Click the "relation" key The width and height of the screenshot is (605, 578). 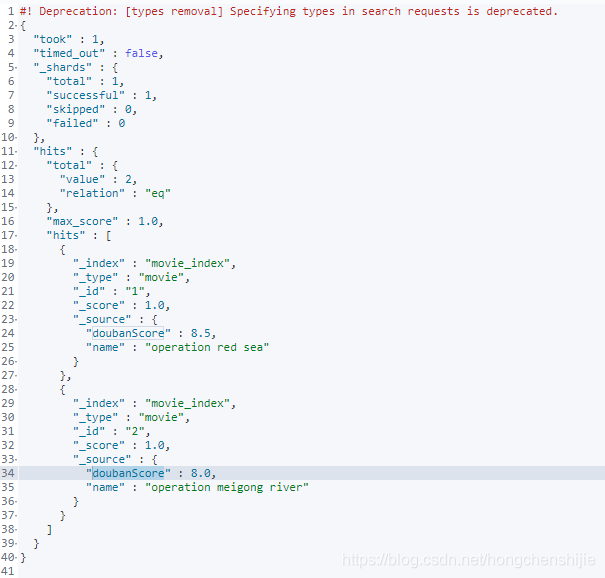click(x=92, y=193)
